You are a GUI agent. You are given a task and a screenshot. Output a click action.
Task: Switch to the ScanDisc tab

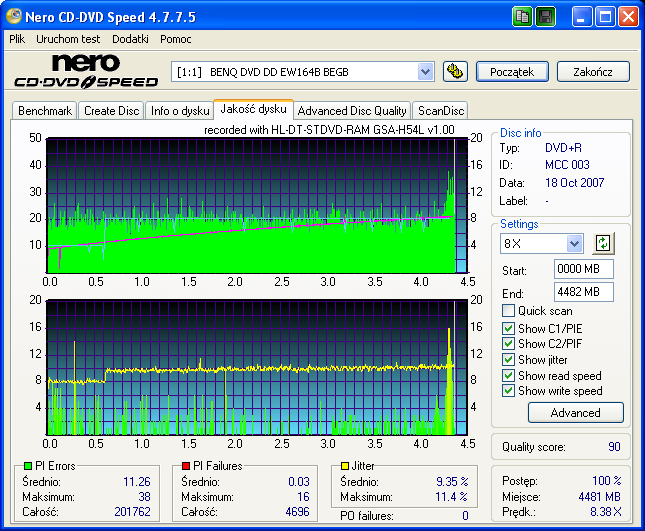440,111
